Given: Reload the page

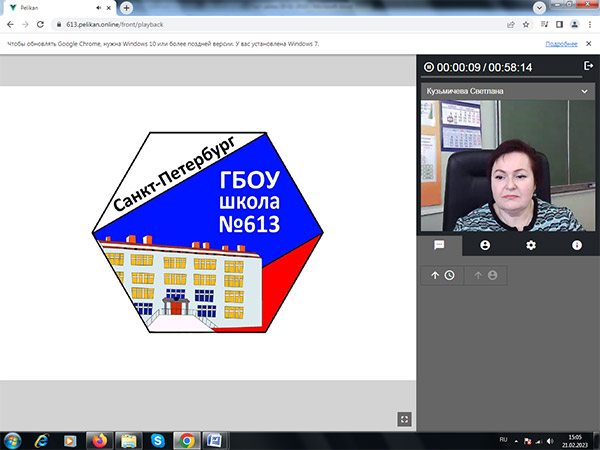Looking at the screenshot, I should pyautogui.click(x=40, y=24).
